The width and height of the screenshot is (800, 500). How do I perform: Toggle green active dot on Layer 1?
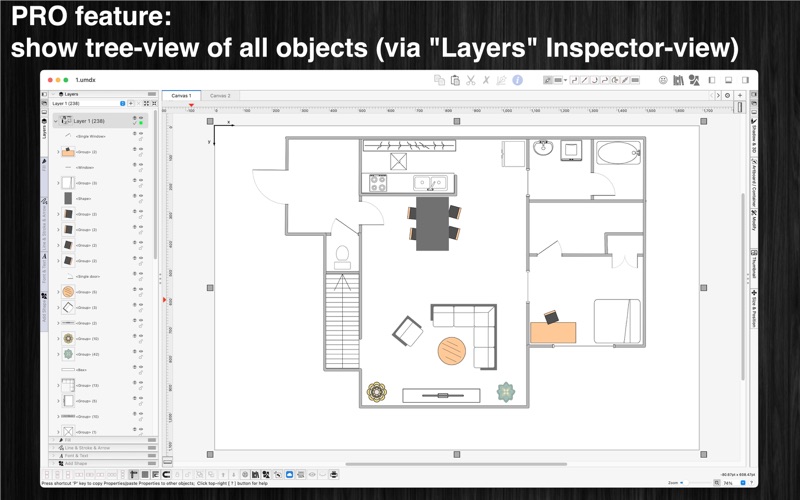click(x=141, y=123)
